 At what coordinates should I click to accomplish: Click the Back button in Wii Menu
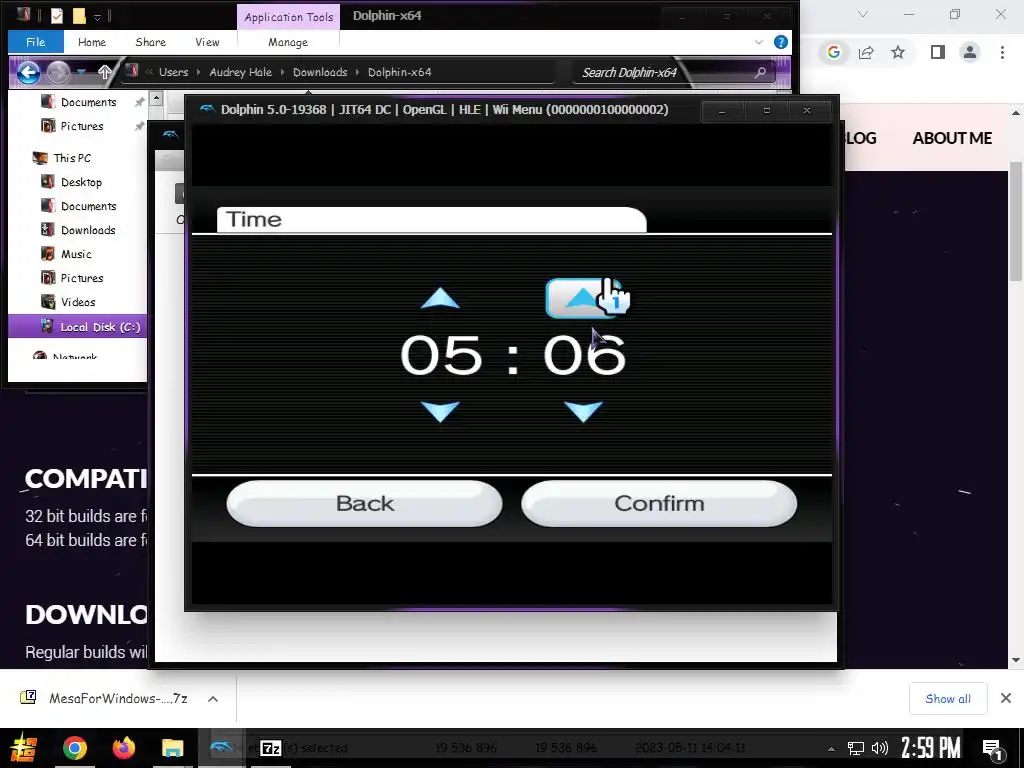[364, 504]
